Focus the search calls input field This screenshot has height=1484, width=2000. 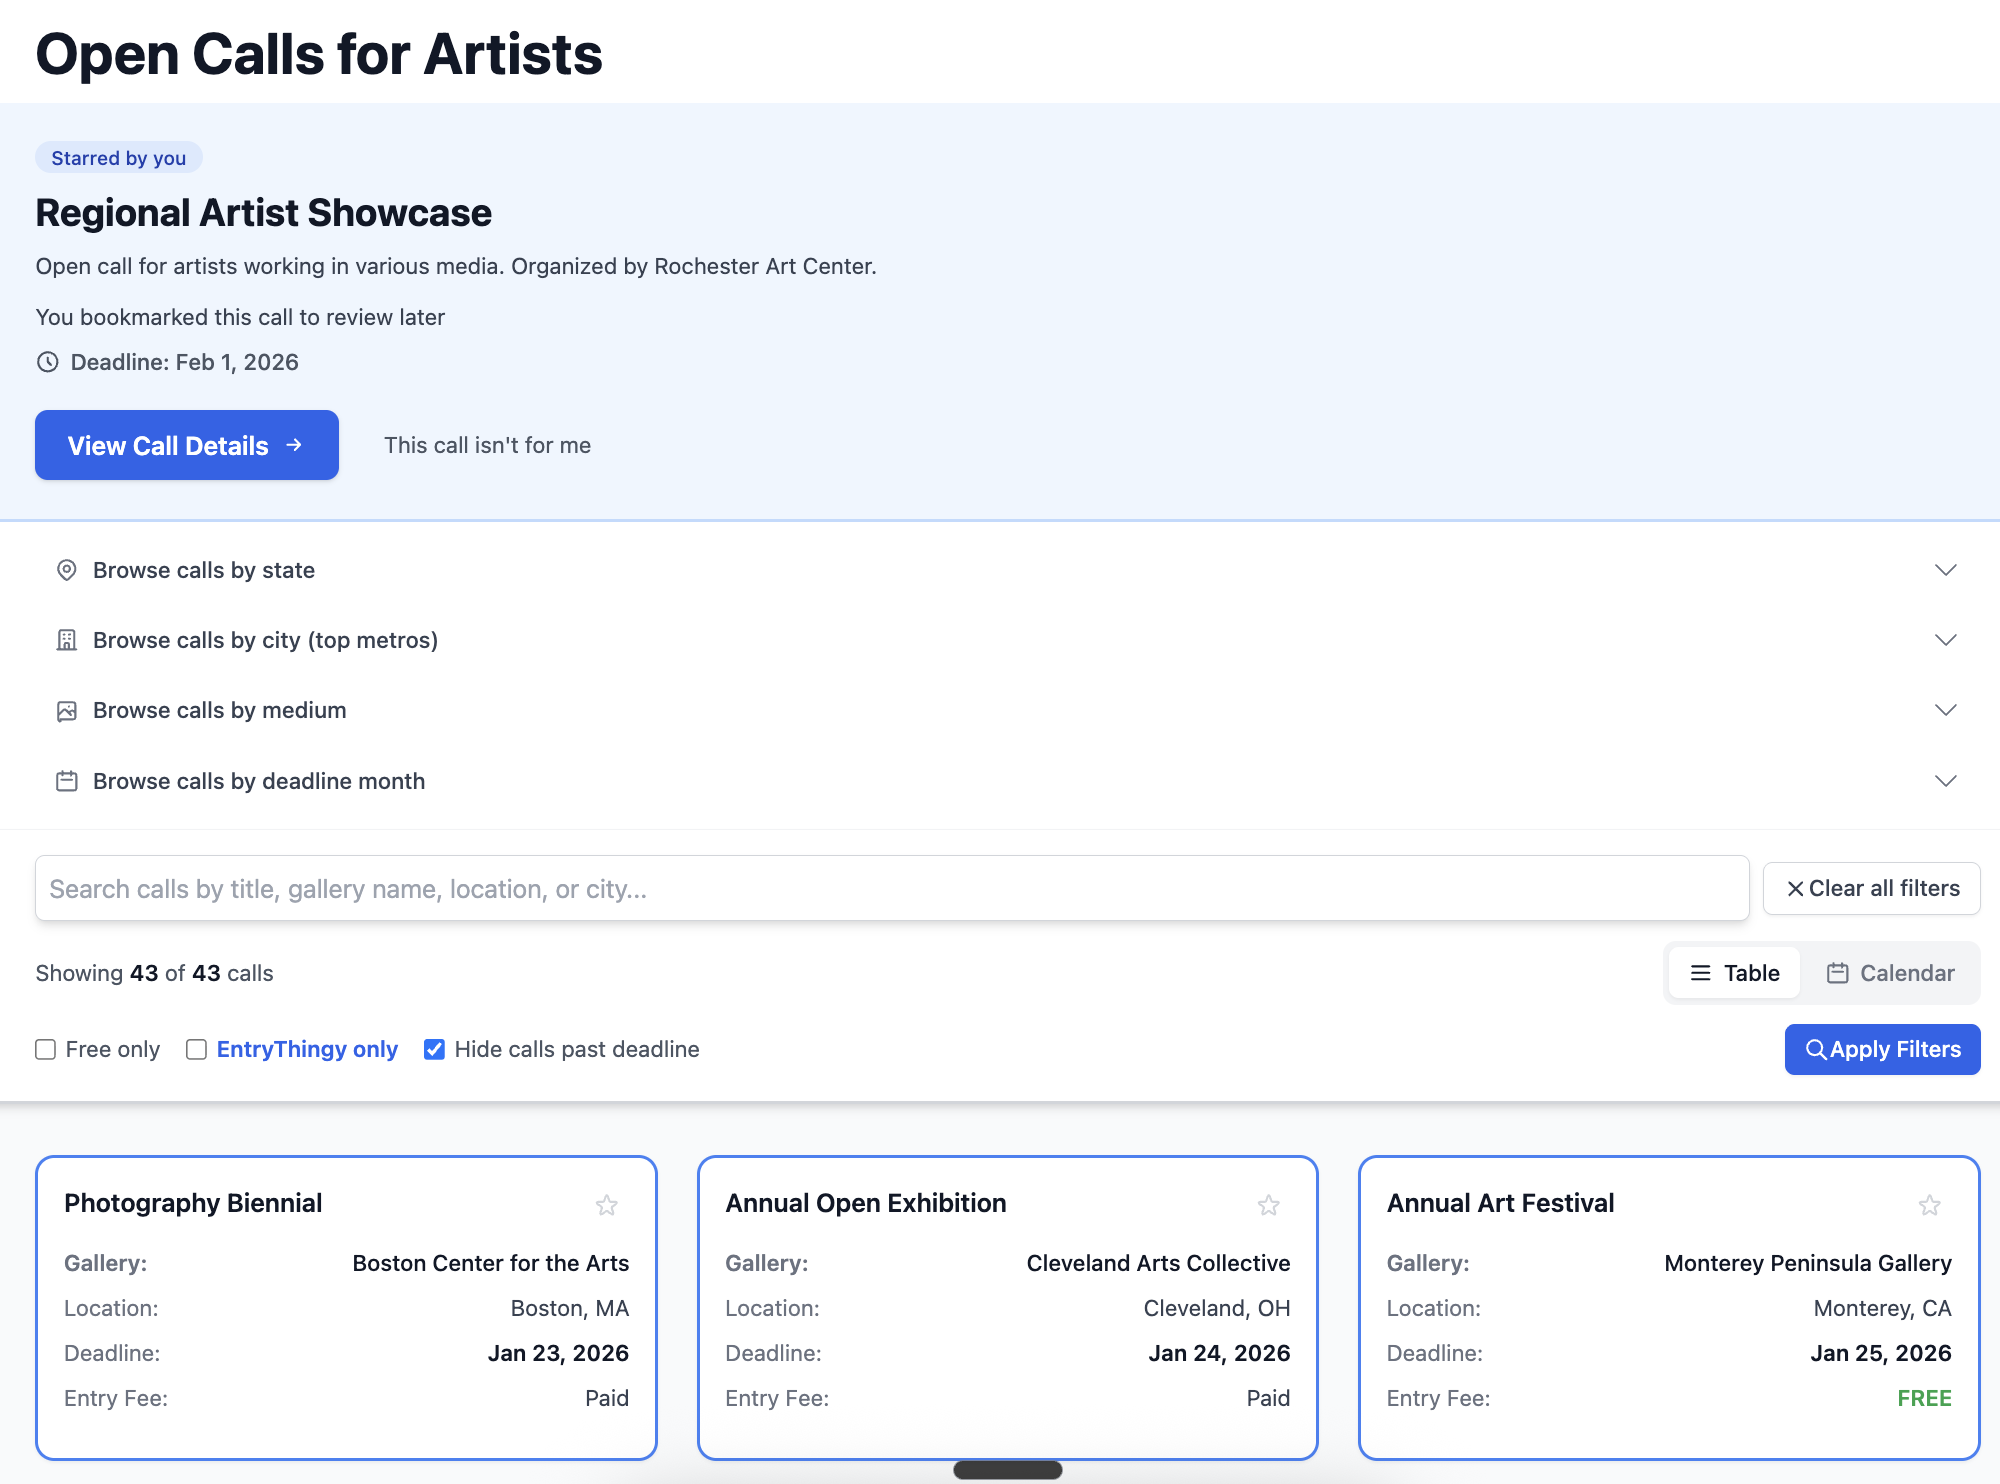point(890,888)
